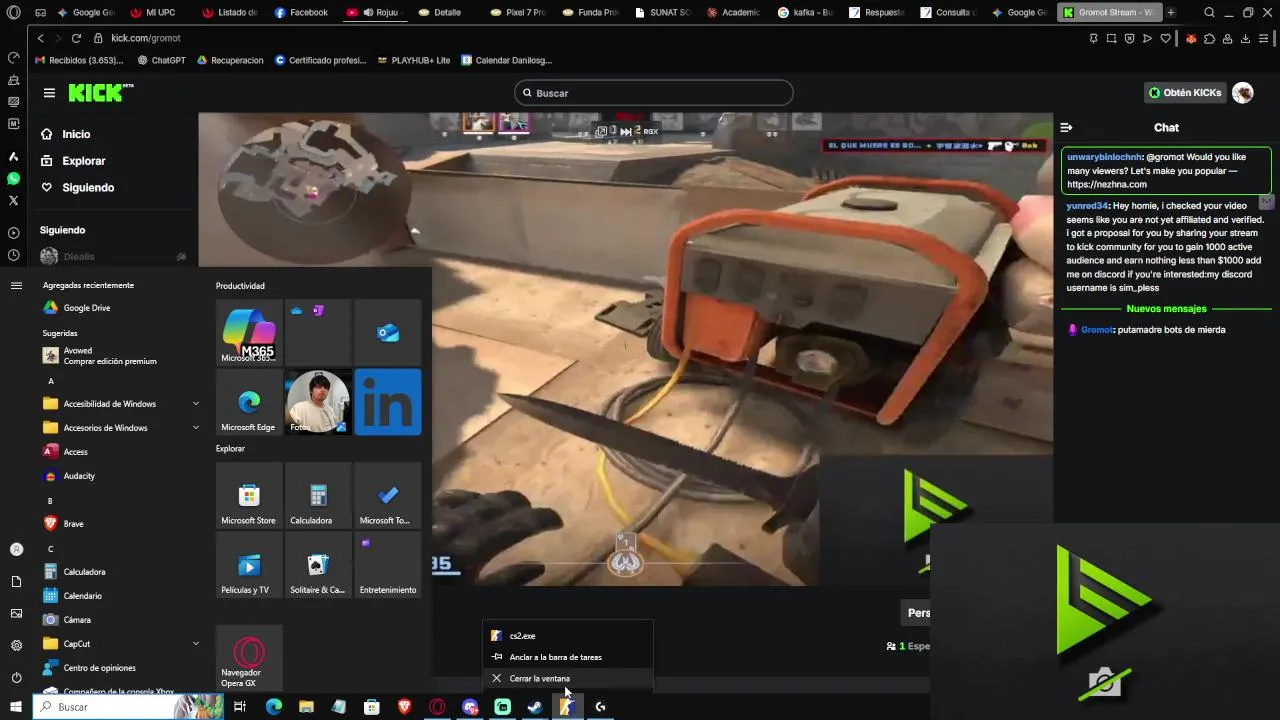The image size is (1280, 720).
Task: Open Explorar in the Kick sidebar
Action: point(83,161)
